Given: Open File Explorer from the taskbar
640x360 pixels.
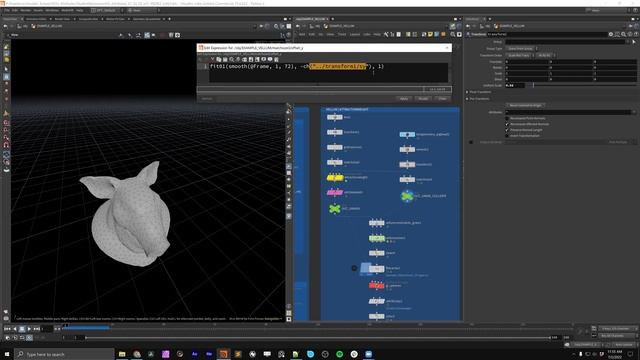Looking at the screenshot, I should [122, 354].
